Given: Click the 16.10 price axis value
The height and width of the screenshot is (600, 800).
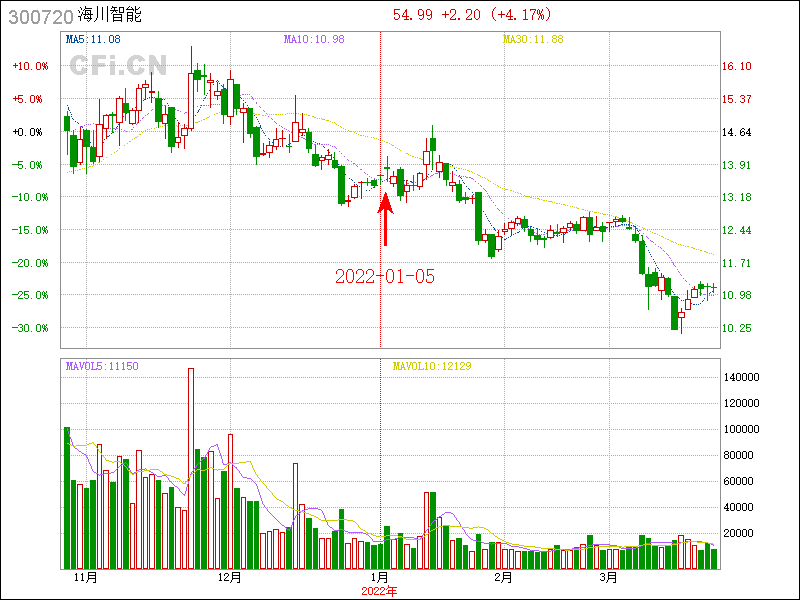Looking at the screenshot, I should pyautogui.click(x=737, y=66).
